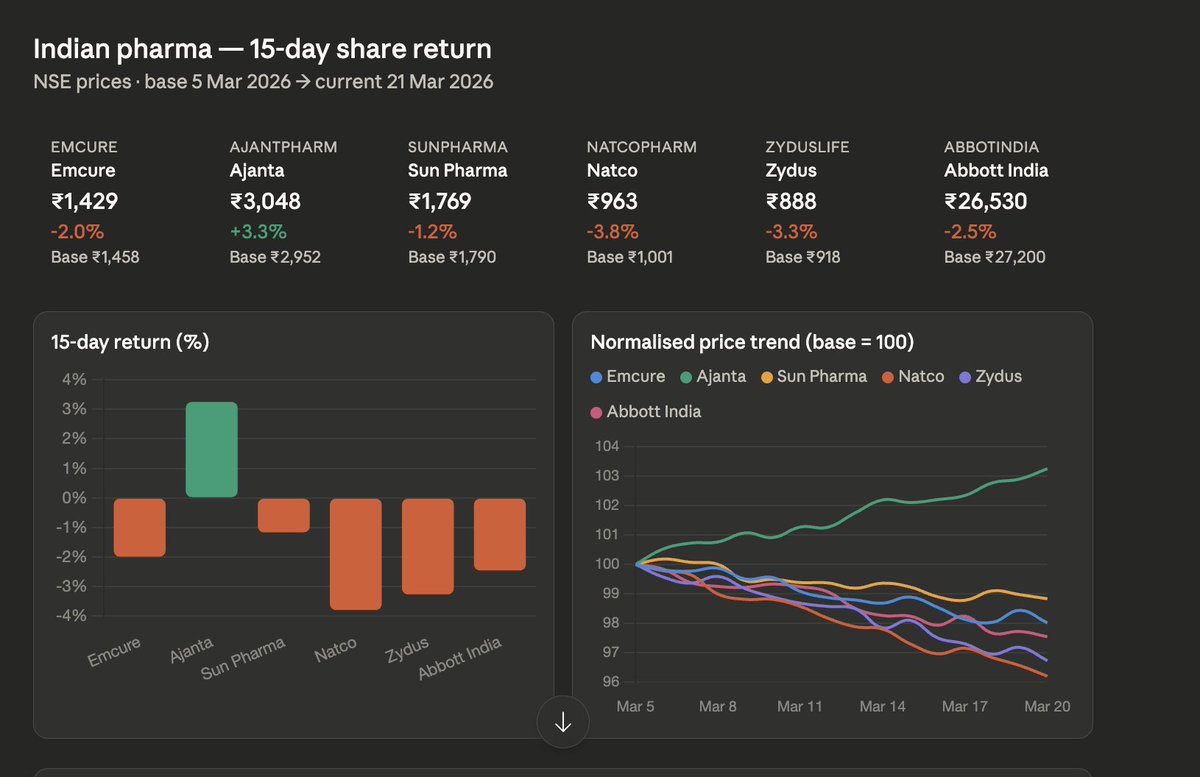Select the ABBOTINDIA ticker label
The image size is (1200, 777).
tap(991, 147)
